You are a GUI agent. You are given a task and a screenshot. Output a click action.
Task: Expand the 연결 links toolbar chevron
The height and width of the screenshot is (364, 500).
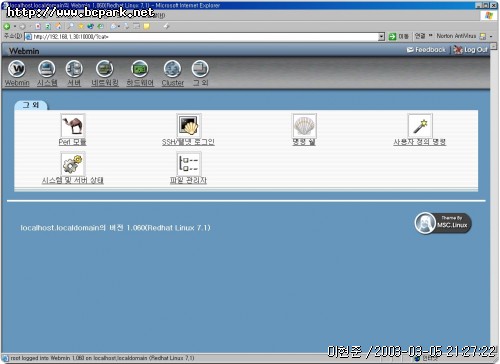click(430, 35)
